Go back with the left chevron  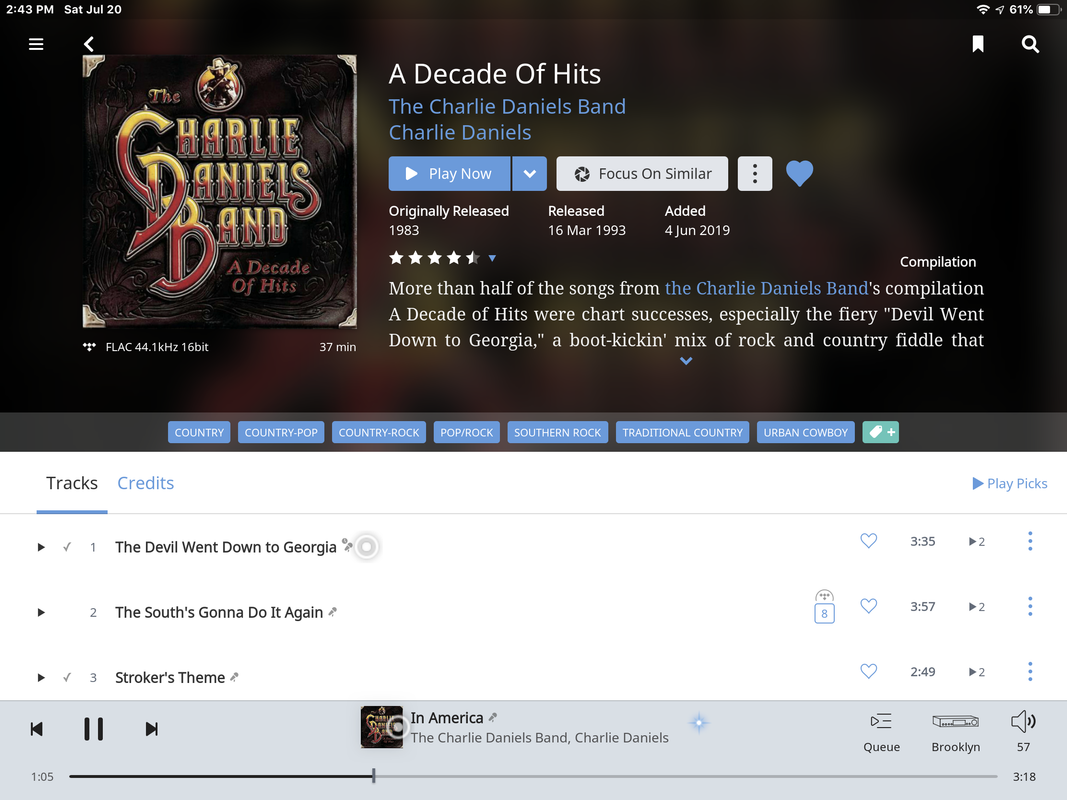(88, 44)
